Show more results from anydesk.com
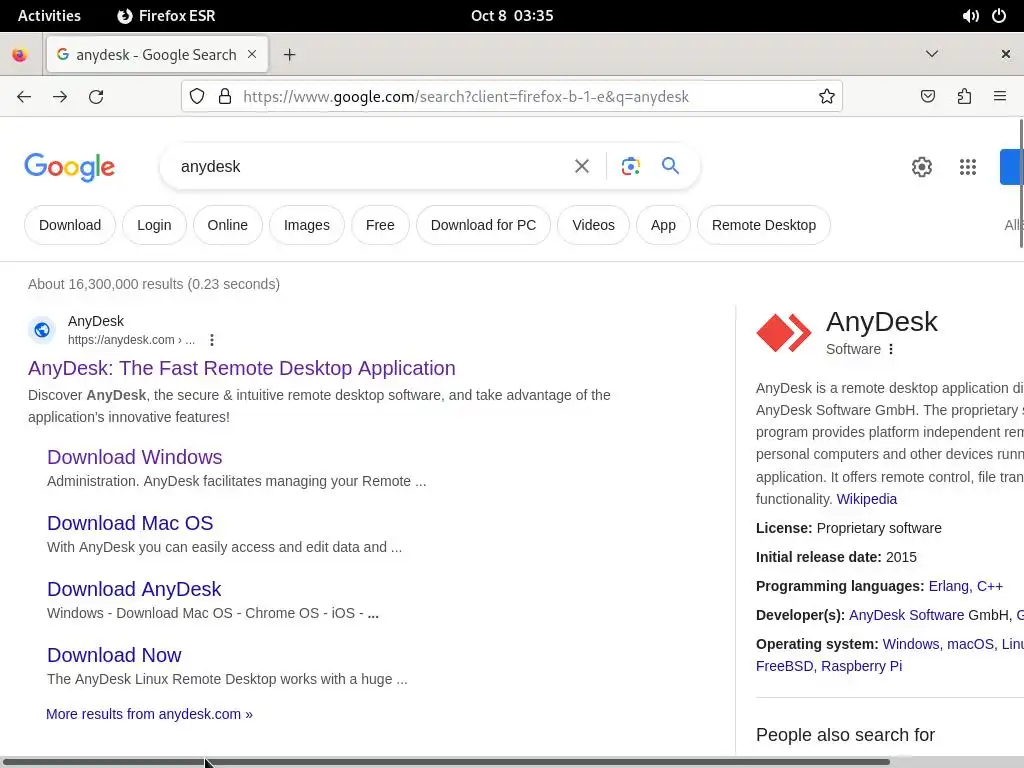This screenshot has width=1024, height=768. click(149, 714)
